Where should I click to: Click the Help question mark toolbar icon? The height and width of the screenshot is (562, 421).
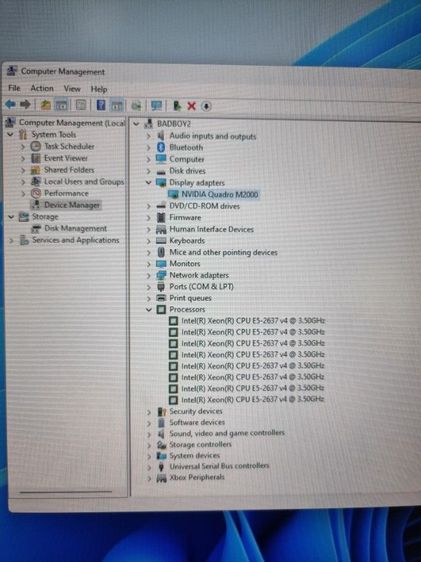pos(101,105)
